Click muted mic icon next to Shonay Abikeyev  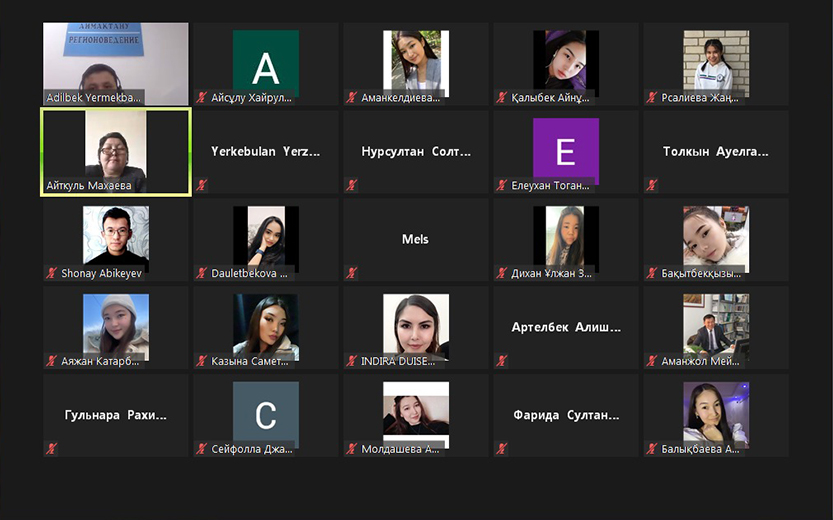tap(51, 273)
